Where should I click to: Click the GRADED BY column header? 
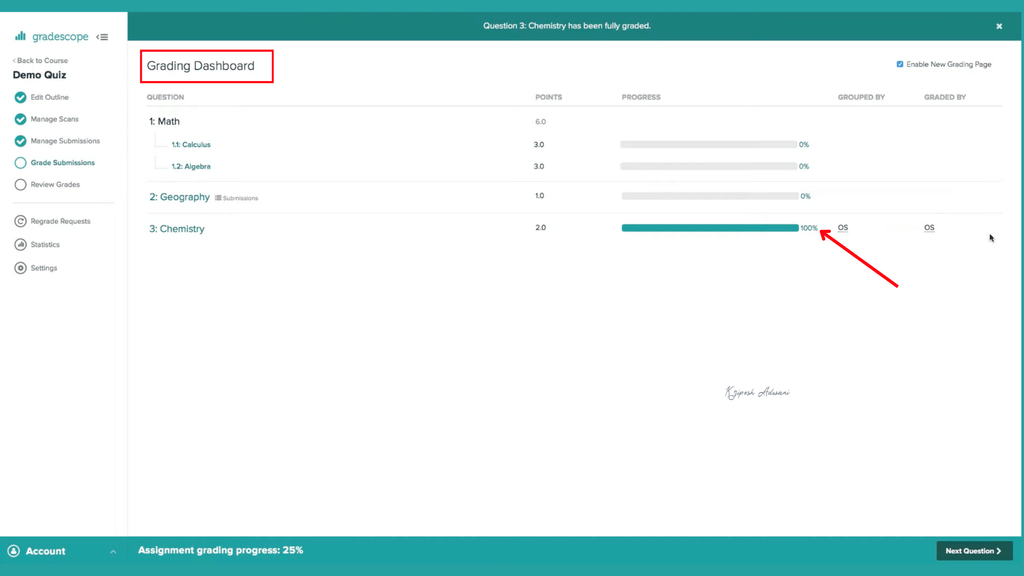point(945,97)
